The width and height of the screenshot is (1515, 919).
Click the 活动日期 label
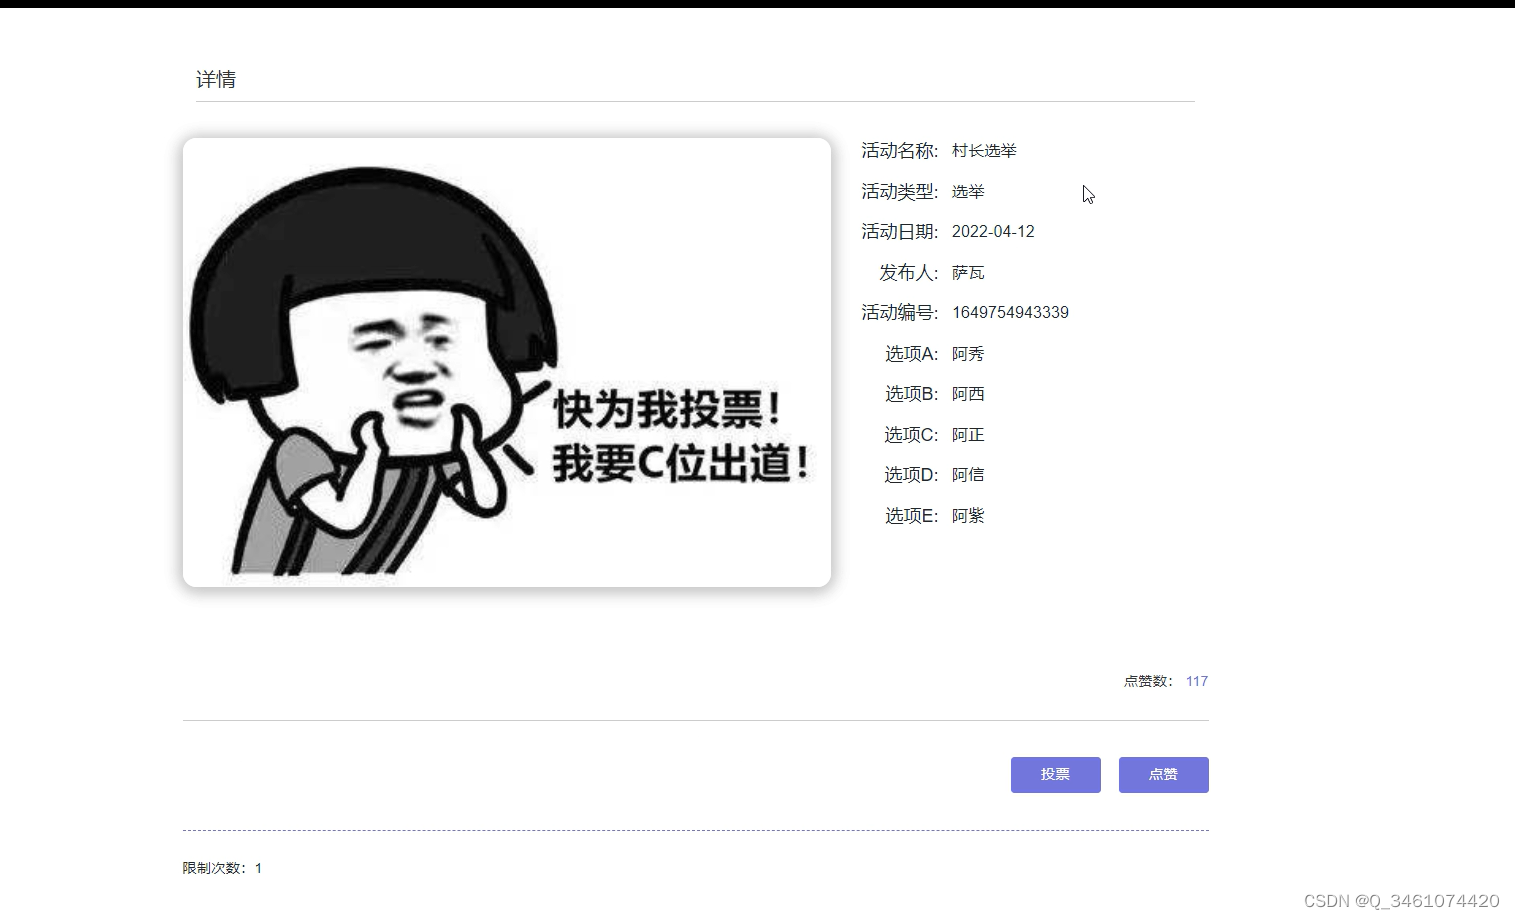[x=900, y=232]
